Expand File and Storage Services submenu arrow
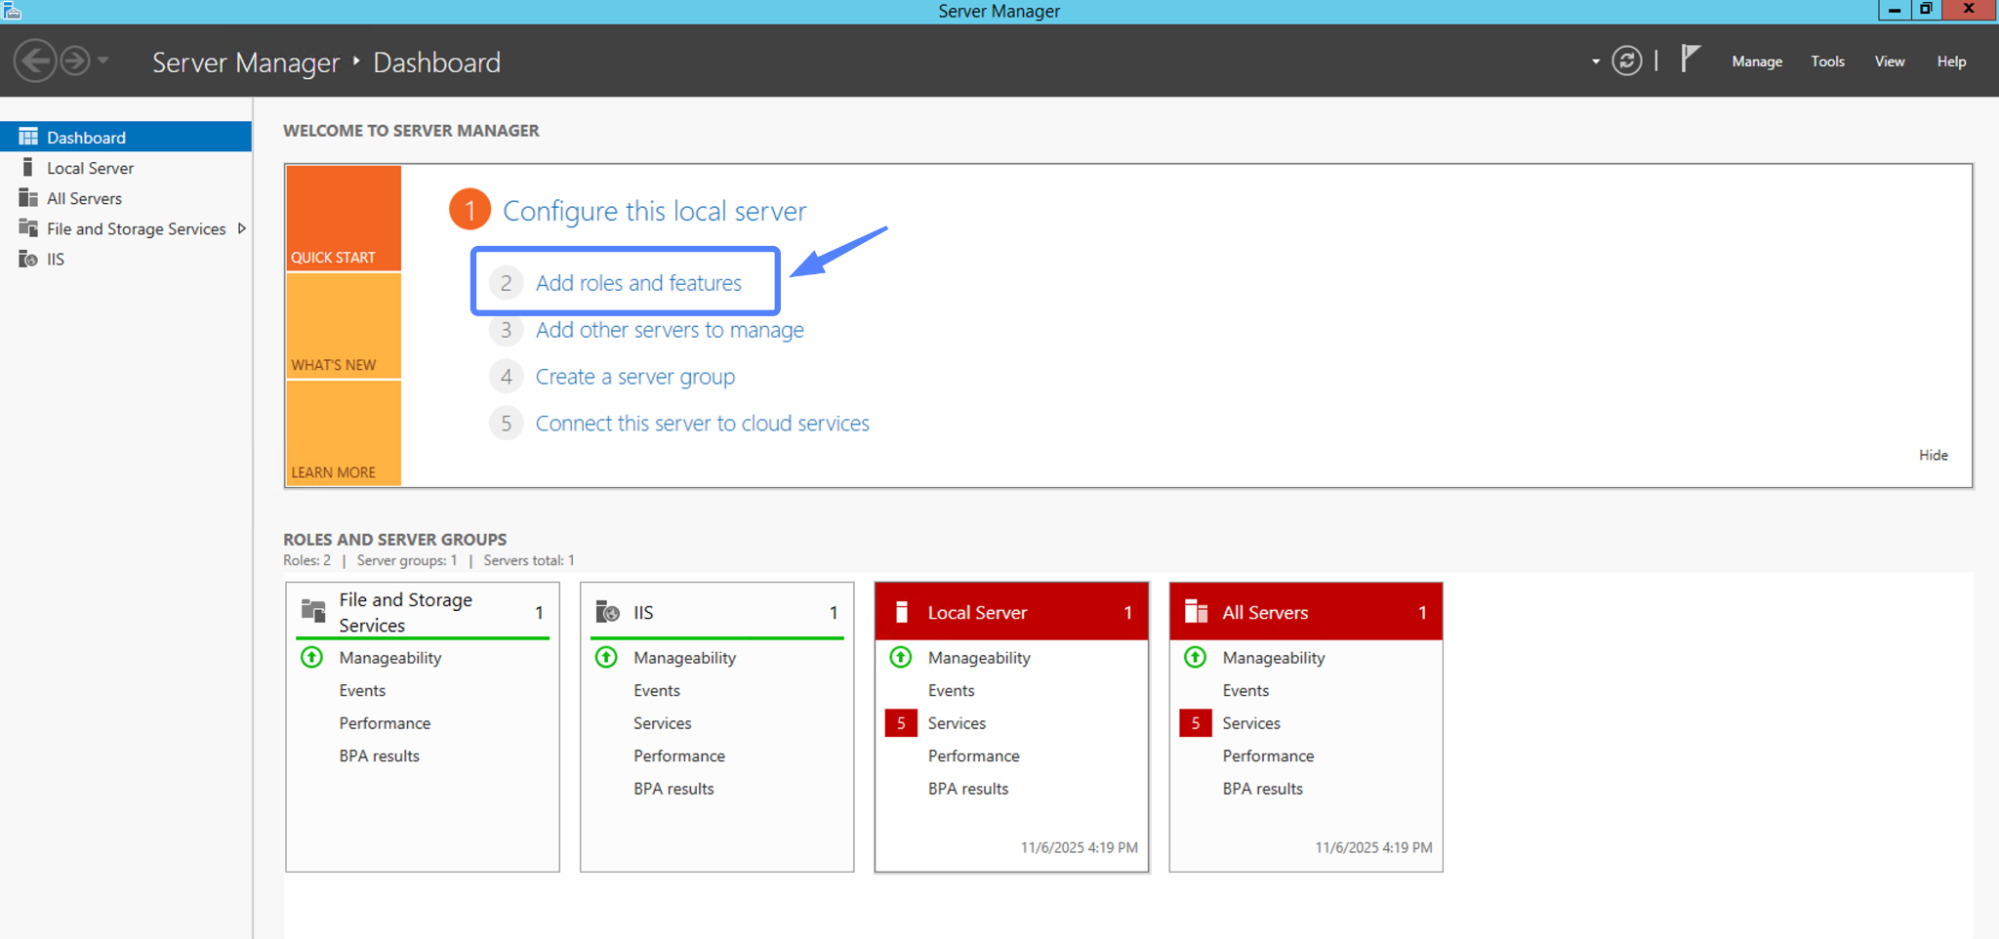This screenshot has height=939, width=1999. click(x=241, y=229)
